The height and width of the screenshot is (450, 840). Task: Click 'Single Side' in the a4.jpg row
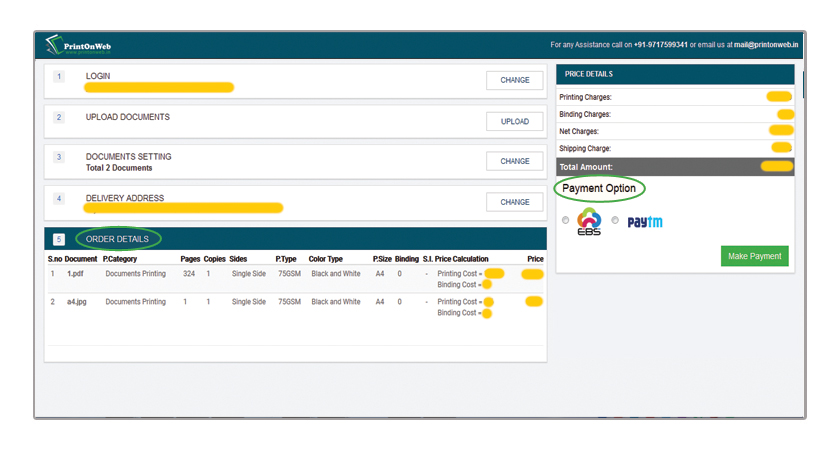pyautogui.click(x=249, y=302)
